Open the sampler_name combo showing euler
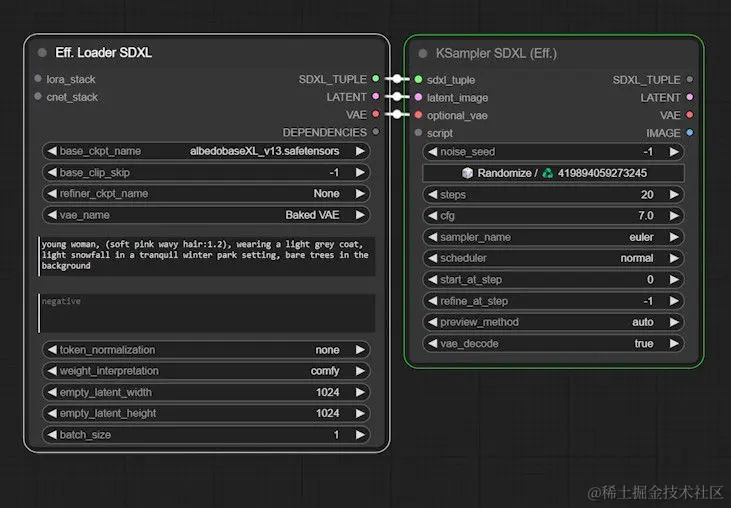This screenshot has width=731, height=508. (x=553, y=237)
